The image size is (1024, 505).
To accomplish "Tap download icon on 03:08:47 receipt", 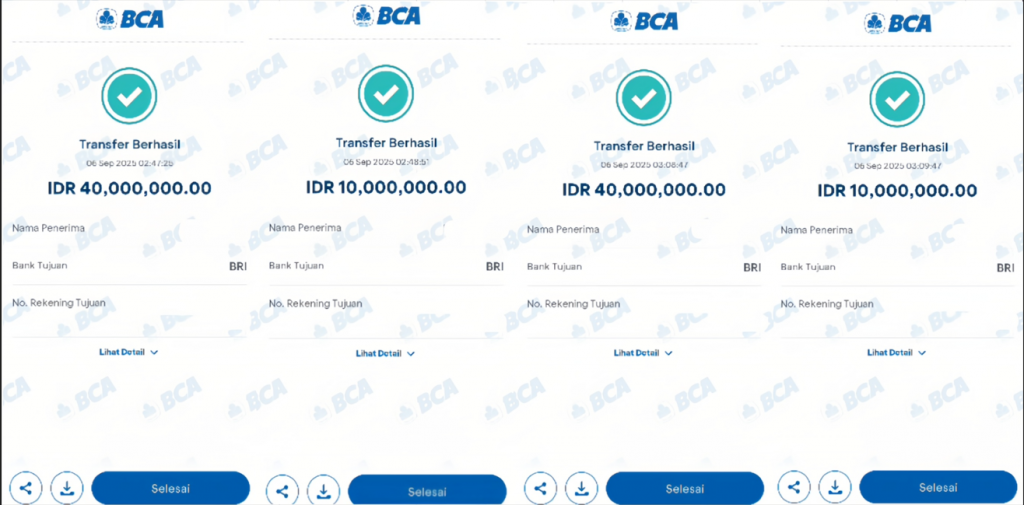I will (x=582, y=488).
